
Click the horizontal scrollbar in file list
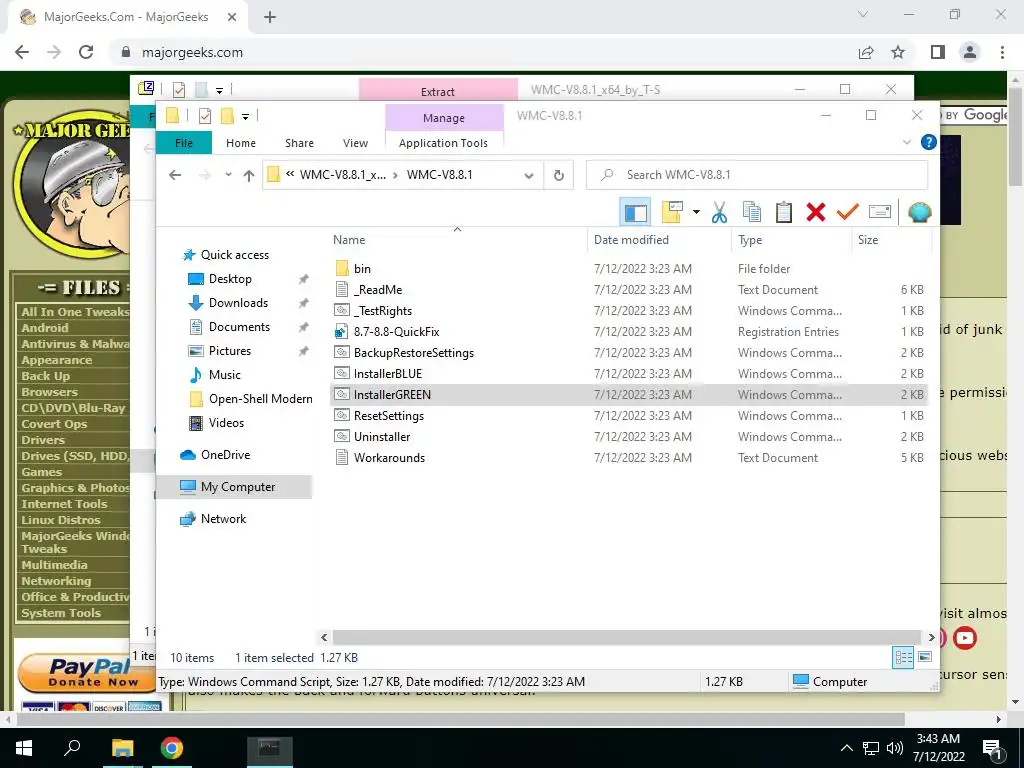click(x=627, y=637)
